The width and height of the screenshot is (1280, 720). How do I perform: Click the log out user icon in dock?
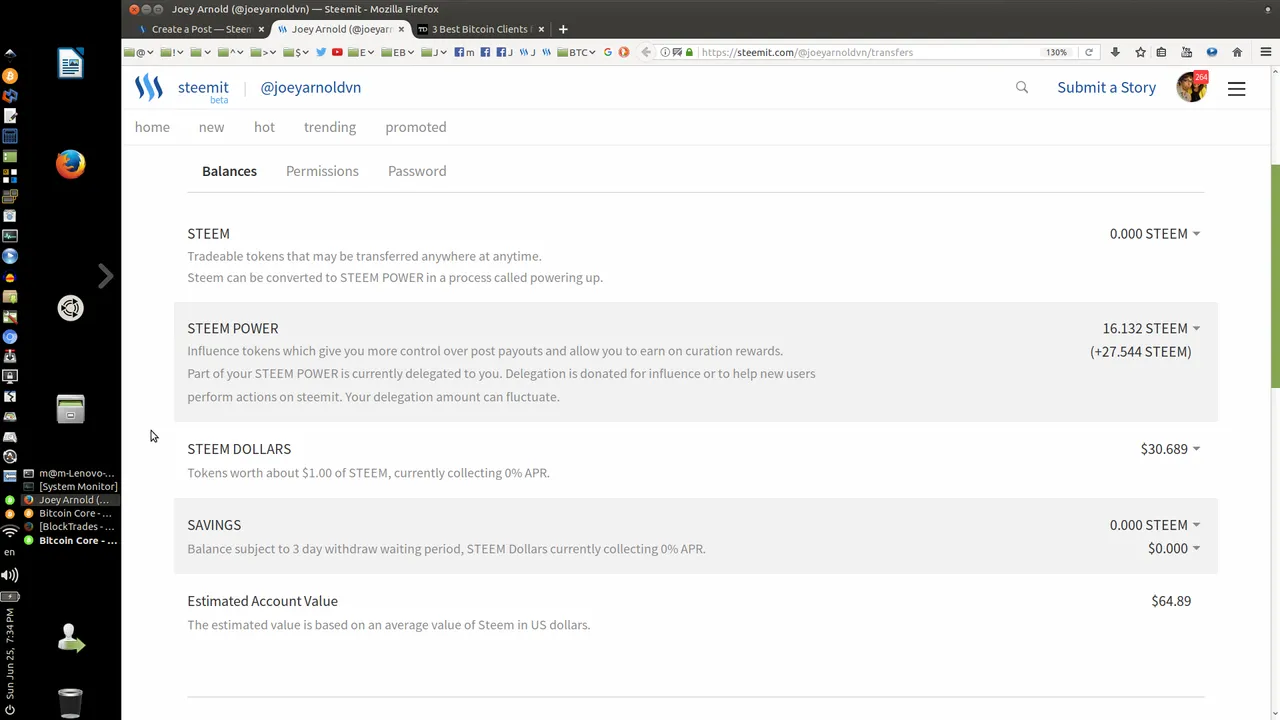click(x=70, y=638)
